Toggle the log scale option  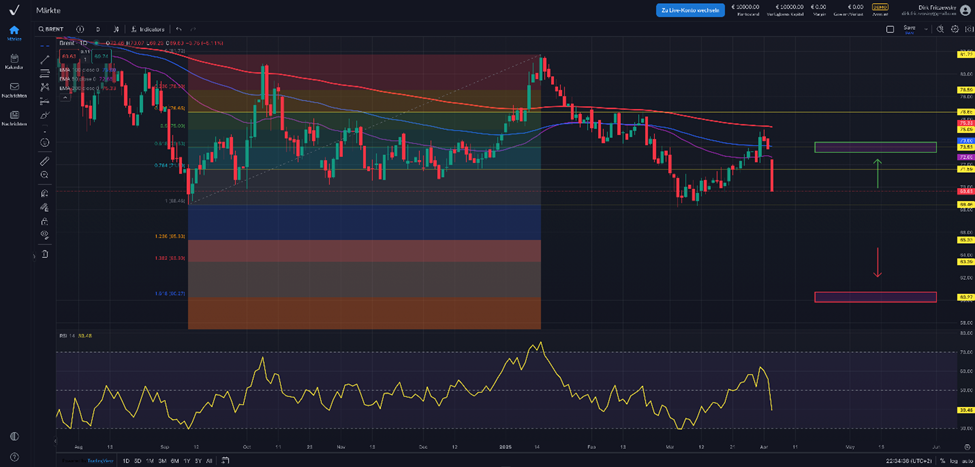[x=953, y=460]
